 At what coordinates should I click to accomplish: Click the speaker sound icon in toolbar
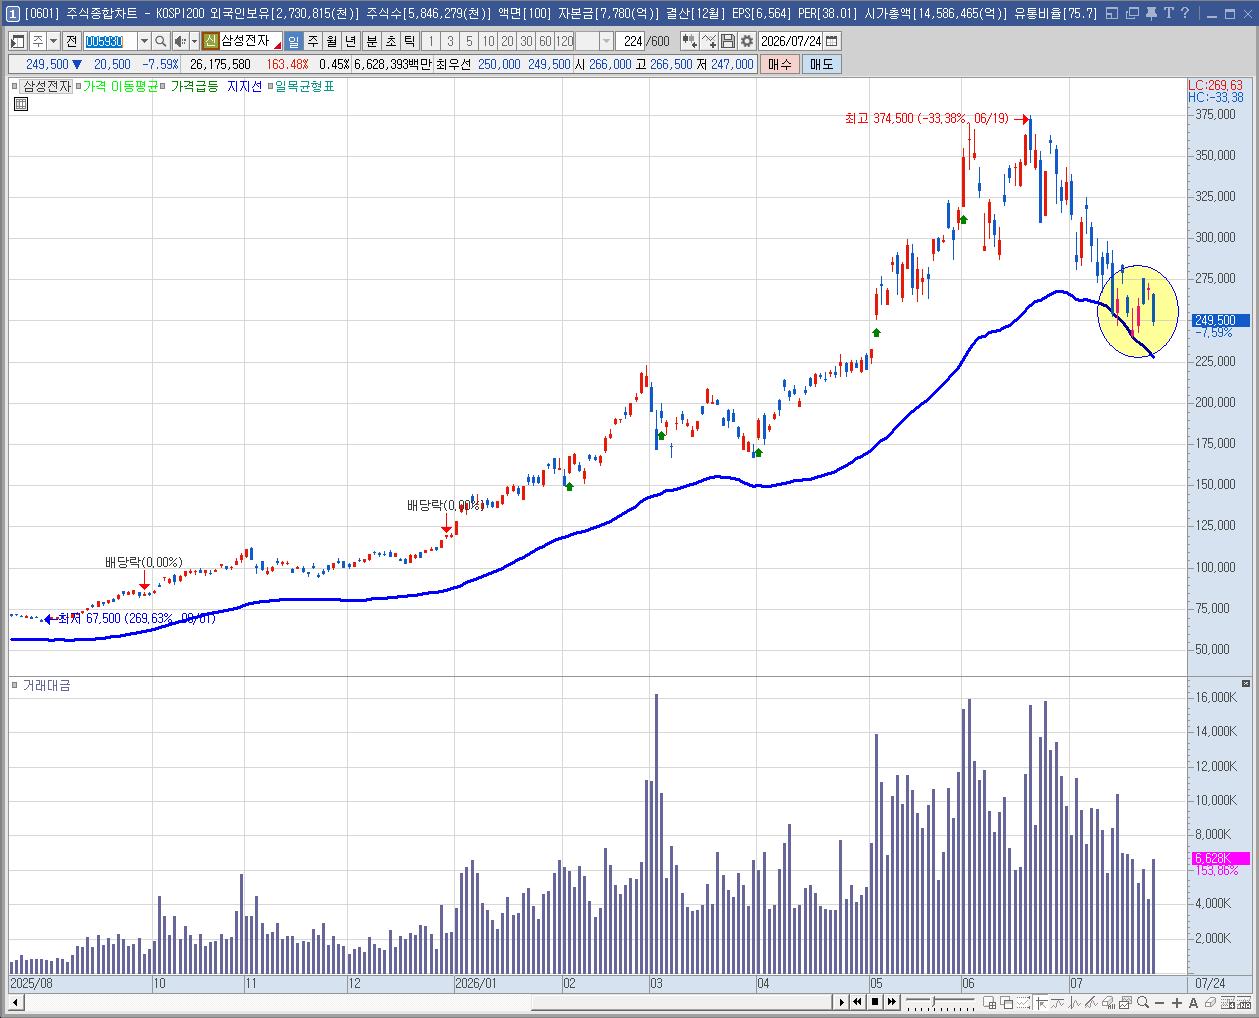tap(179, 41)
